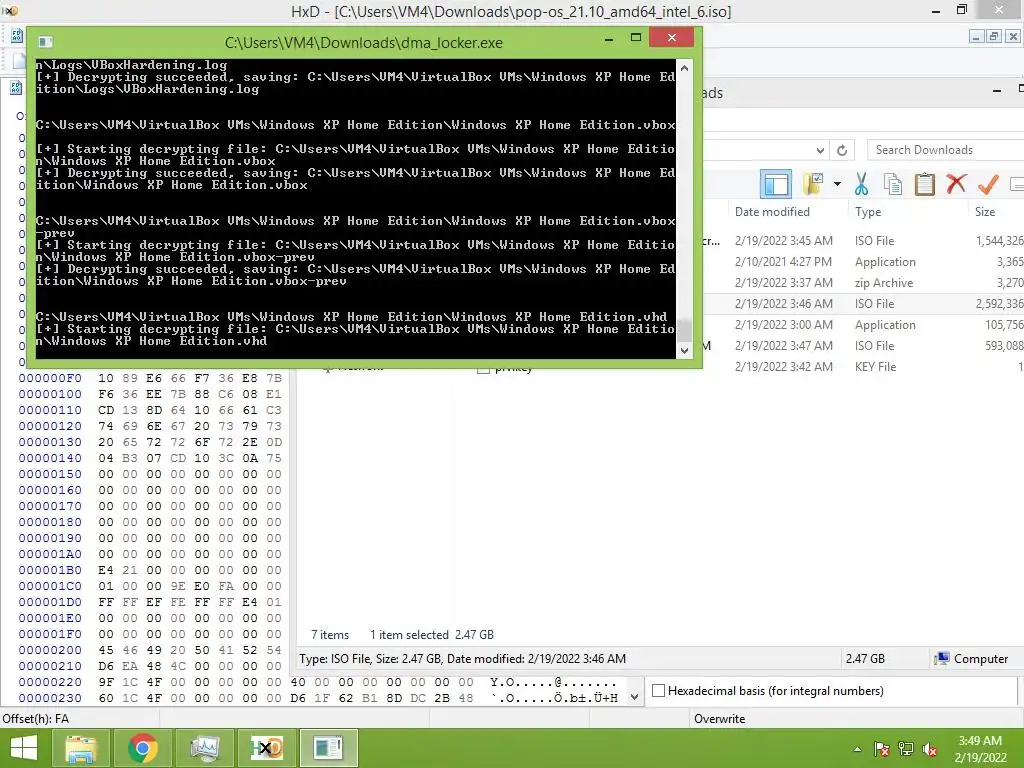Select the KEY File row

coord(863,366)
